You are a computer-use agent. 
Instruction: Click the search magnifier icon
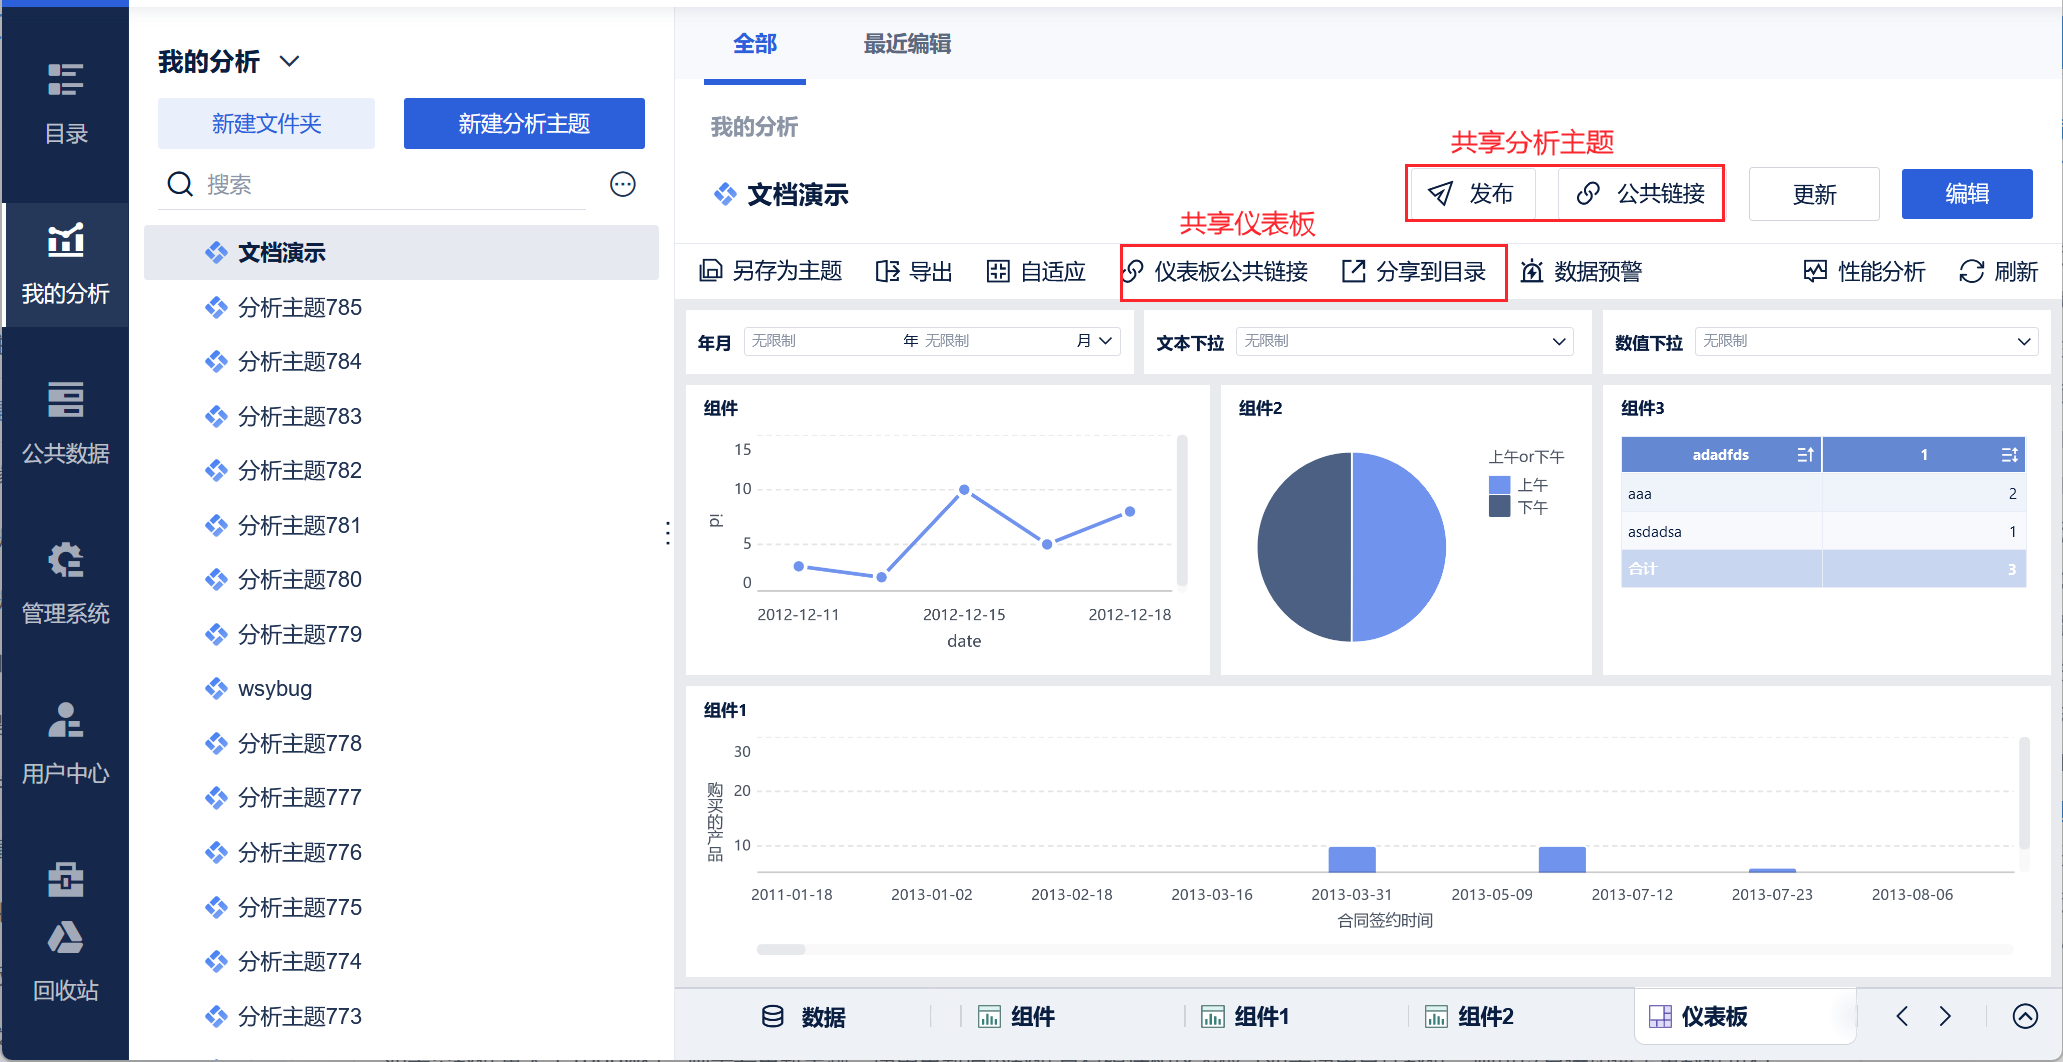(x=180, y=184)
